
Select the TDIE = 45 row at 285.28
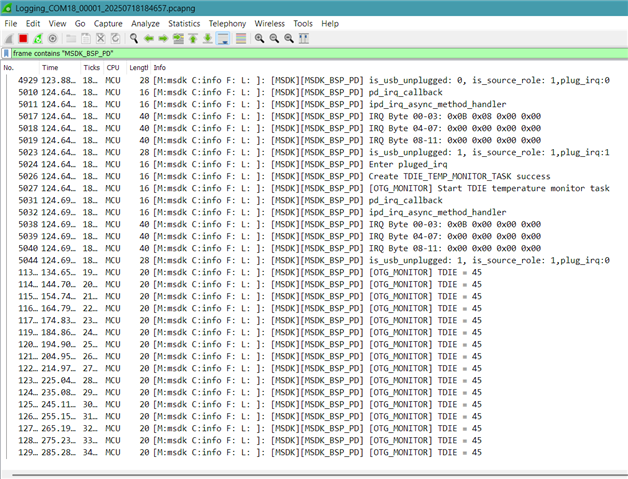(x=314, y=453)
